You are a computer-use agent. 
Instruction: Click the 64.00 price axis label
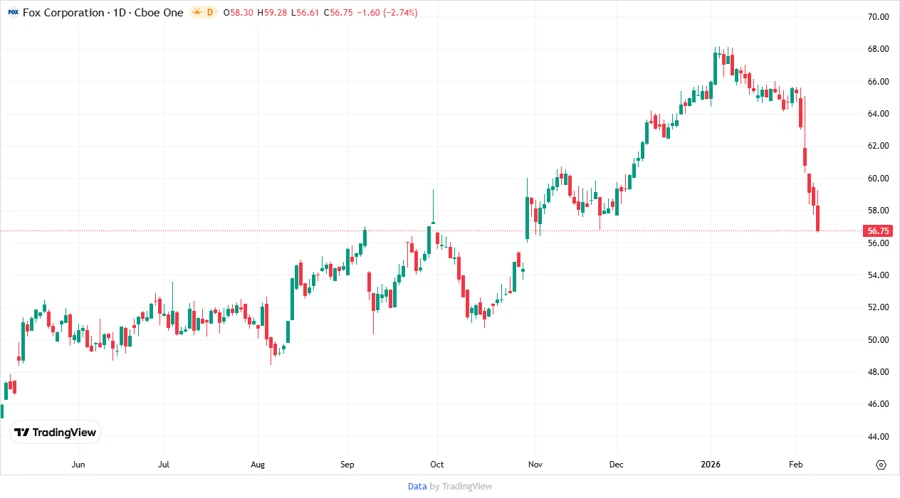878,114
